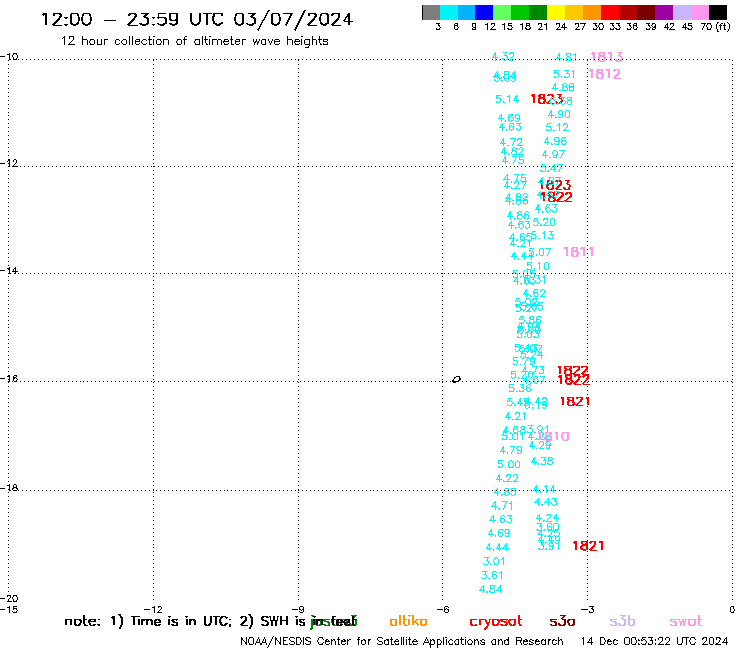740x650 pixels.
Task: Click the dark red 's3a' satellite label
Action: (x=562, y=622)
